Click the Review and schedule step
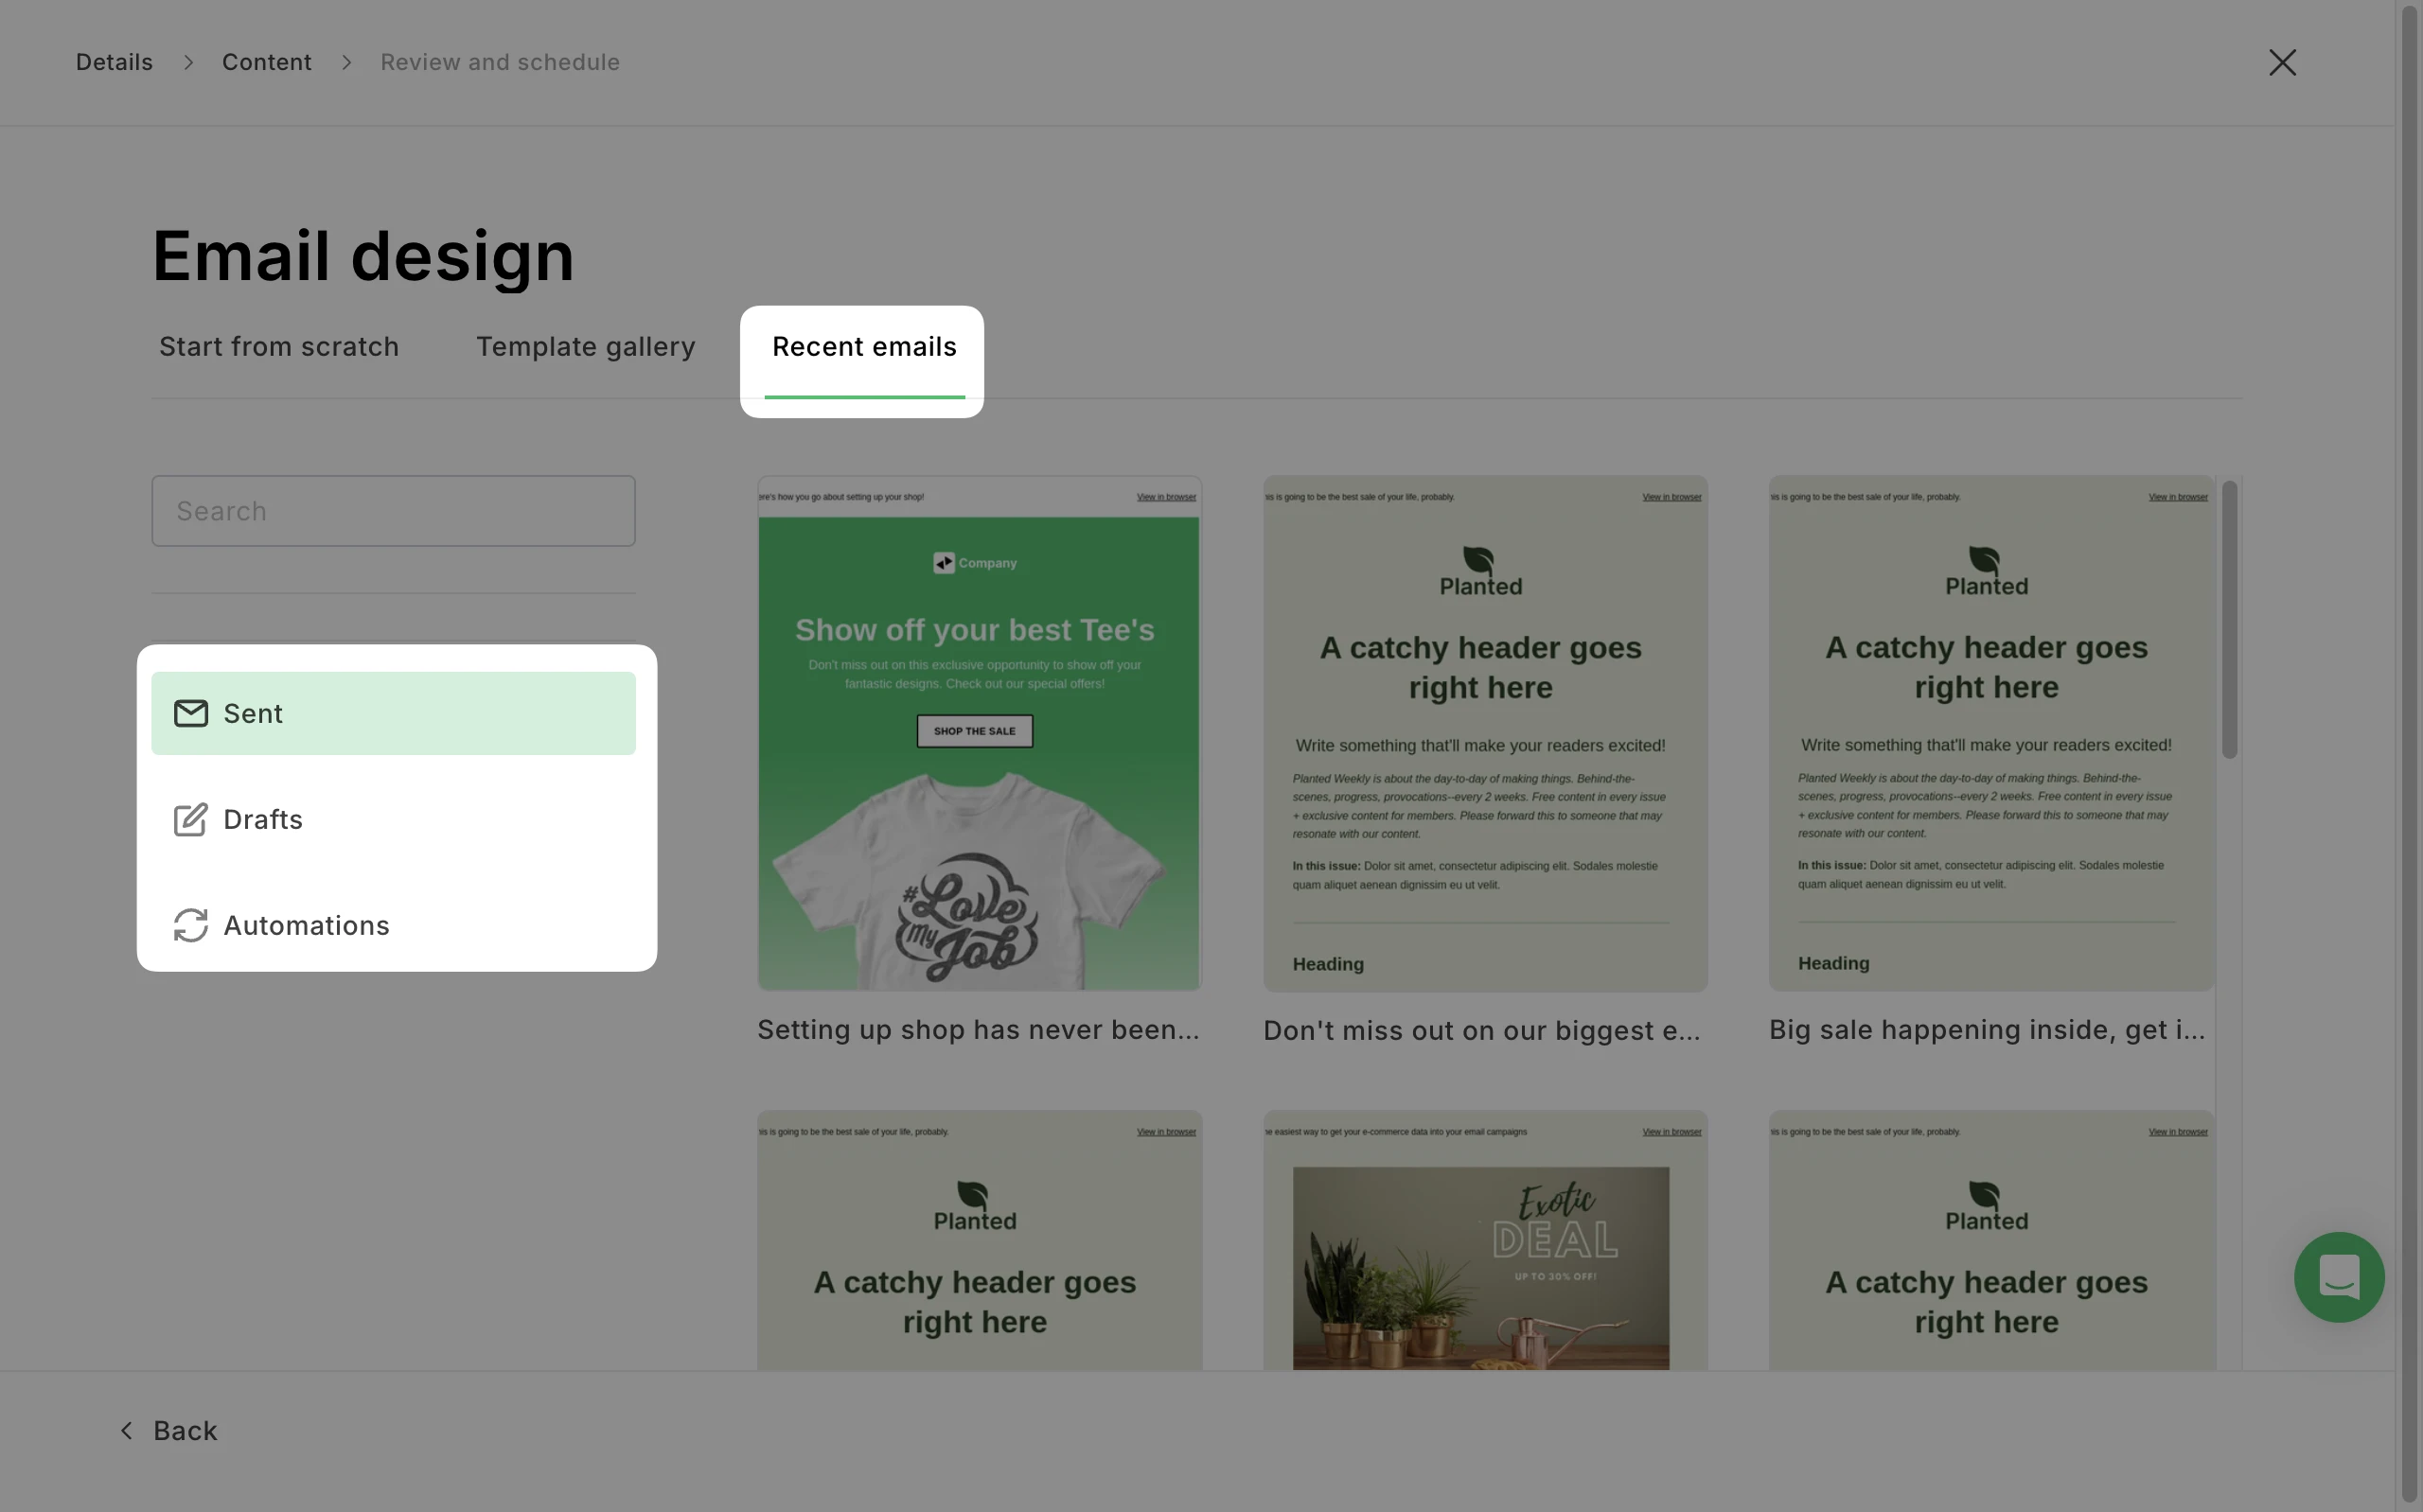Screen dimensions: 2423x1512 point(500,63)
